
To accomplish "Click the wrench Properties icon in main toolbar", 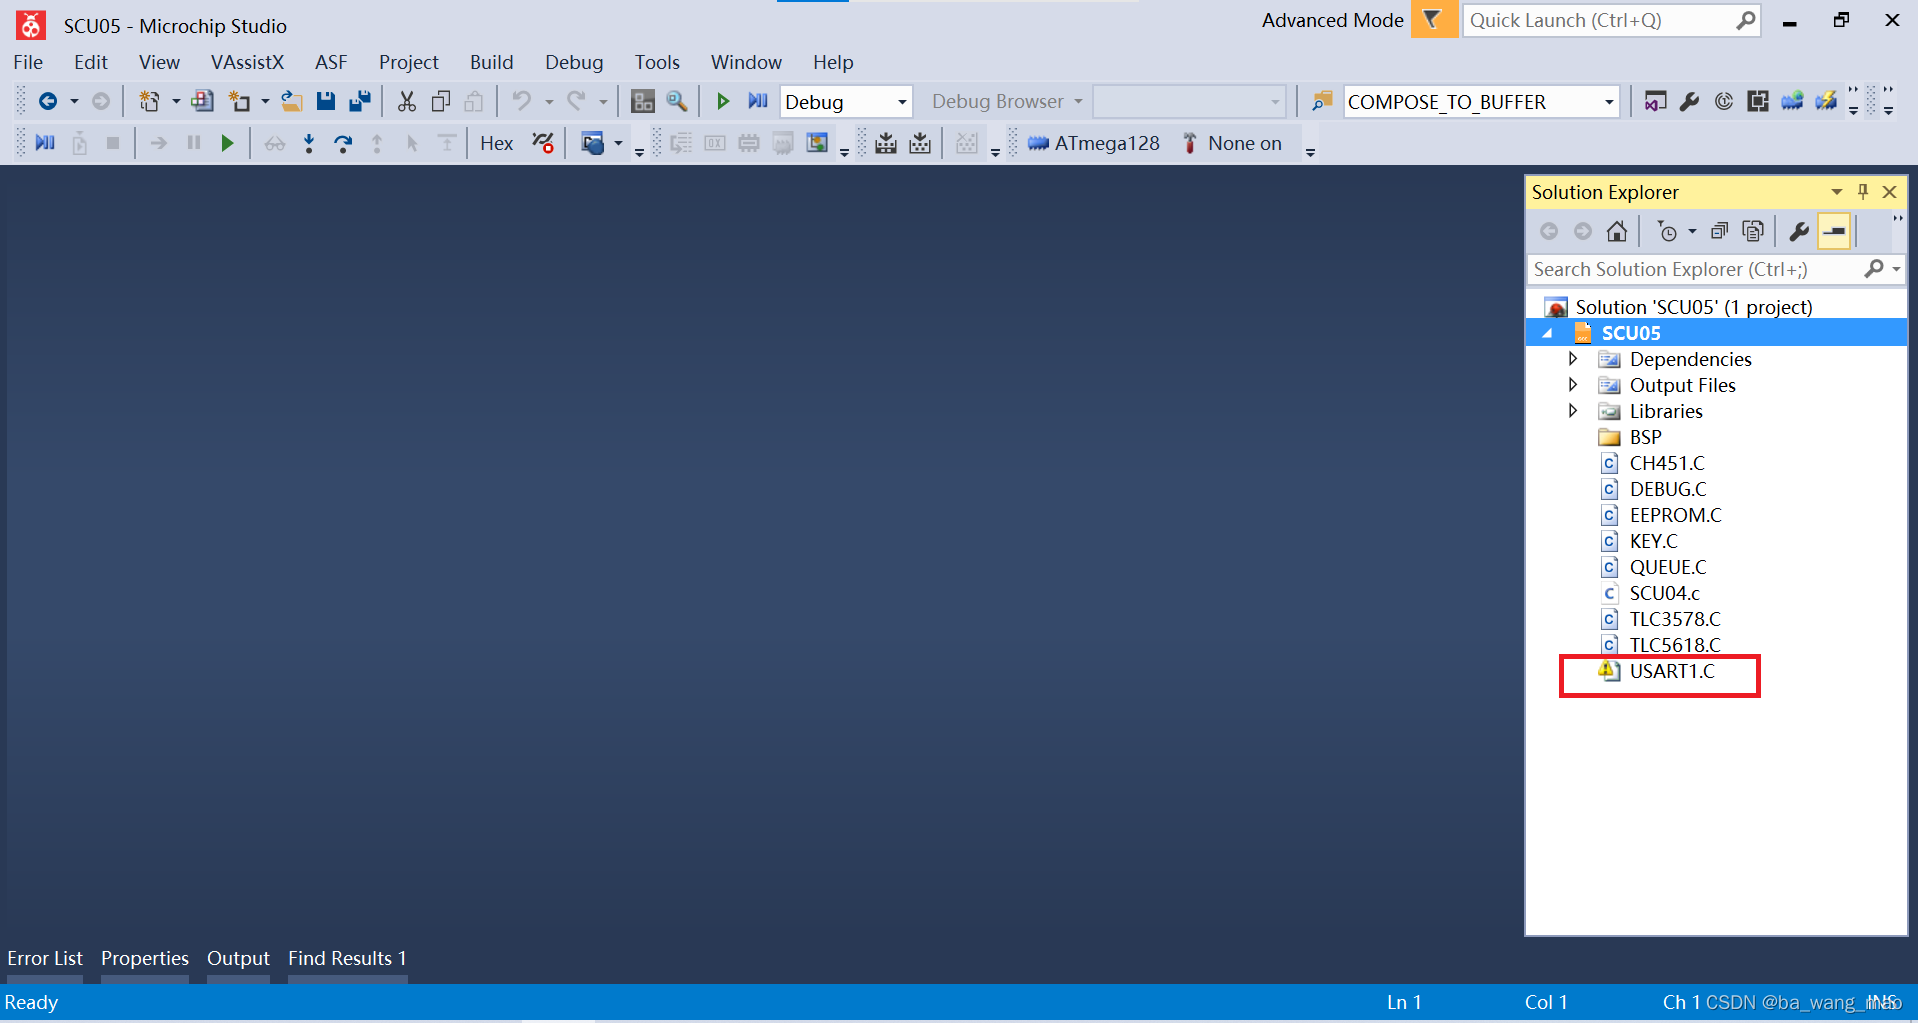I will tap(1690, 101).
